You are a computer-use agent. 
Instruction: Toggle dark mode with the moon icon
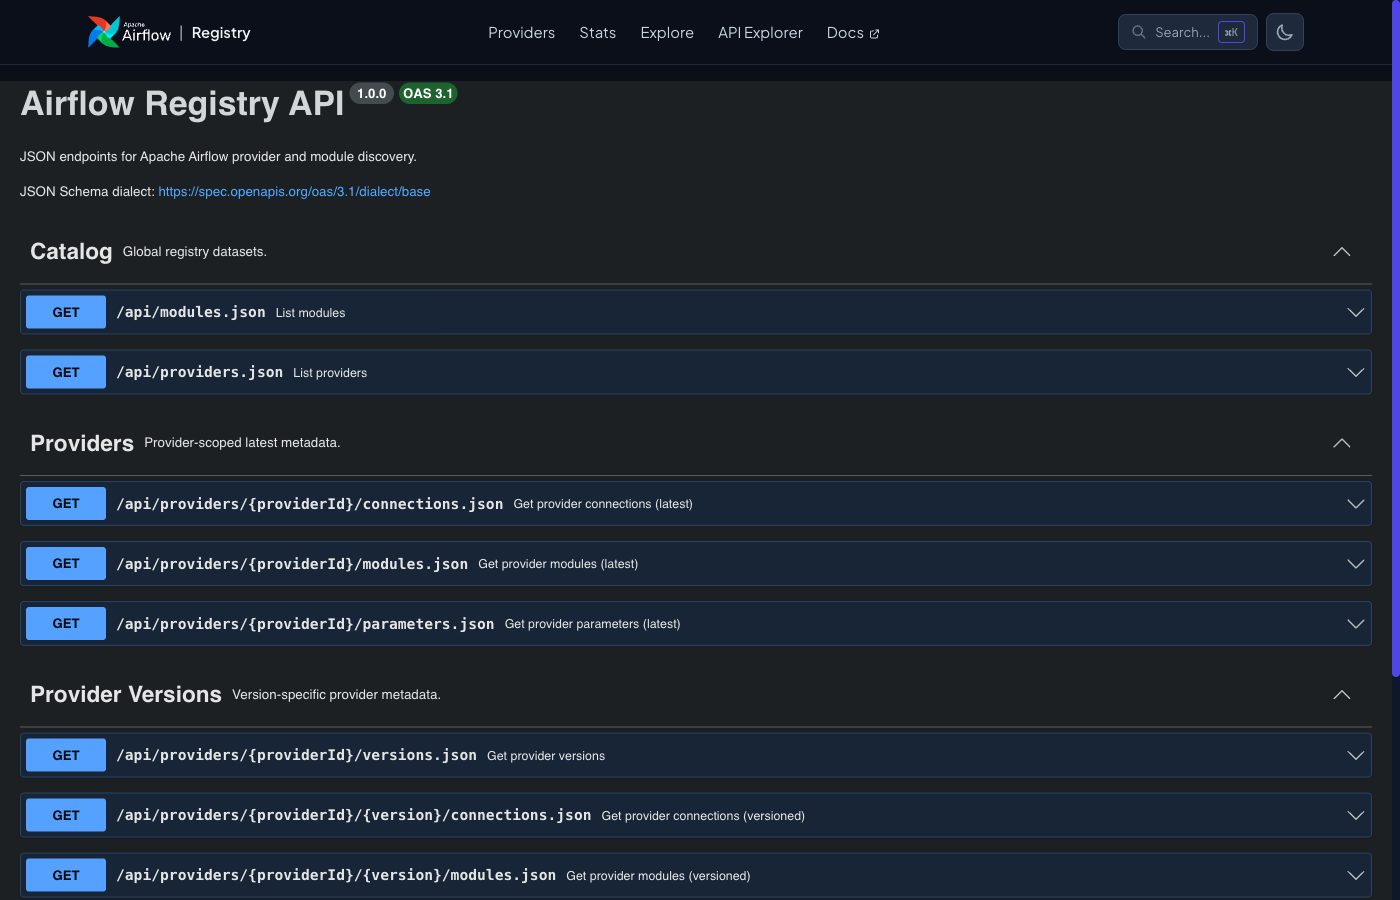tap(1284, 31)
